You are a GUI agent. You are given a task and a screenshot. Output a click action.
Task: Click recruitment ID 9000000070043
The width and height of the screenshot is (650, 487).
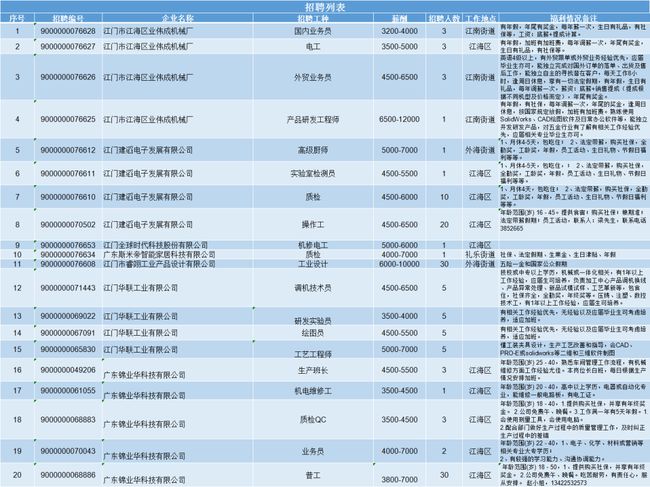(68, 451)
